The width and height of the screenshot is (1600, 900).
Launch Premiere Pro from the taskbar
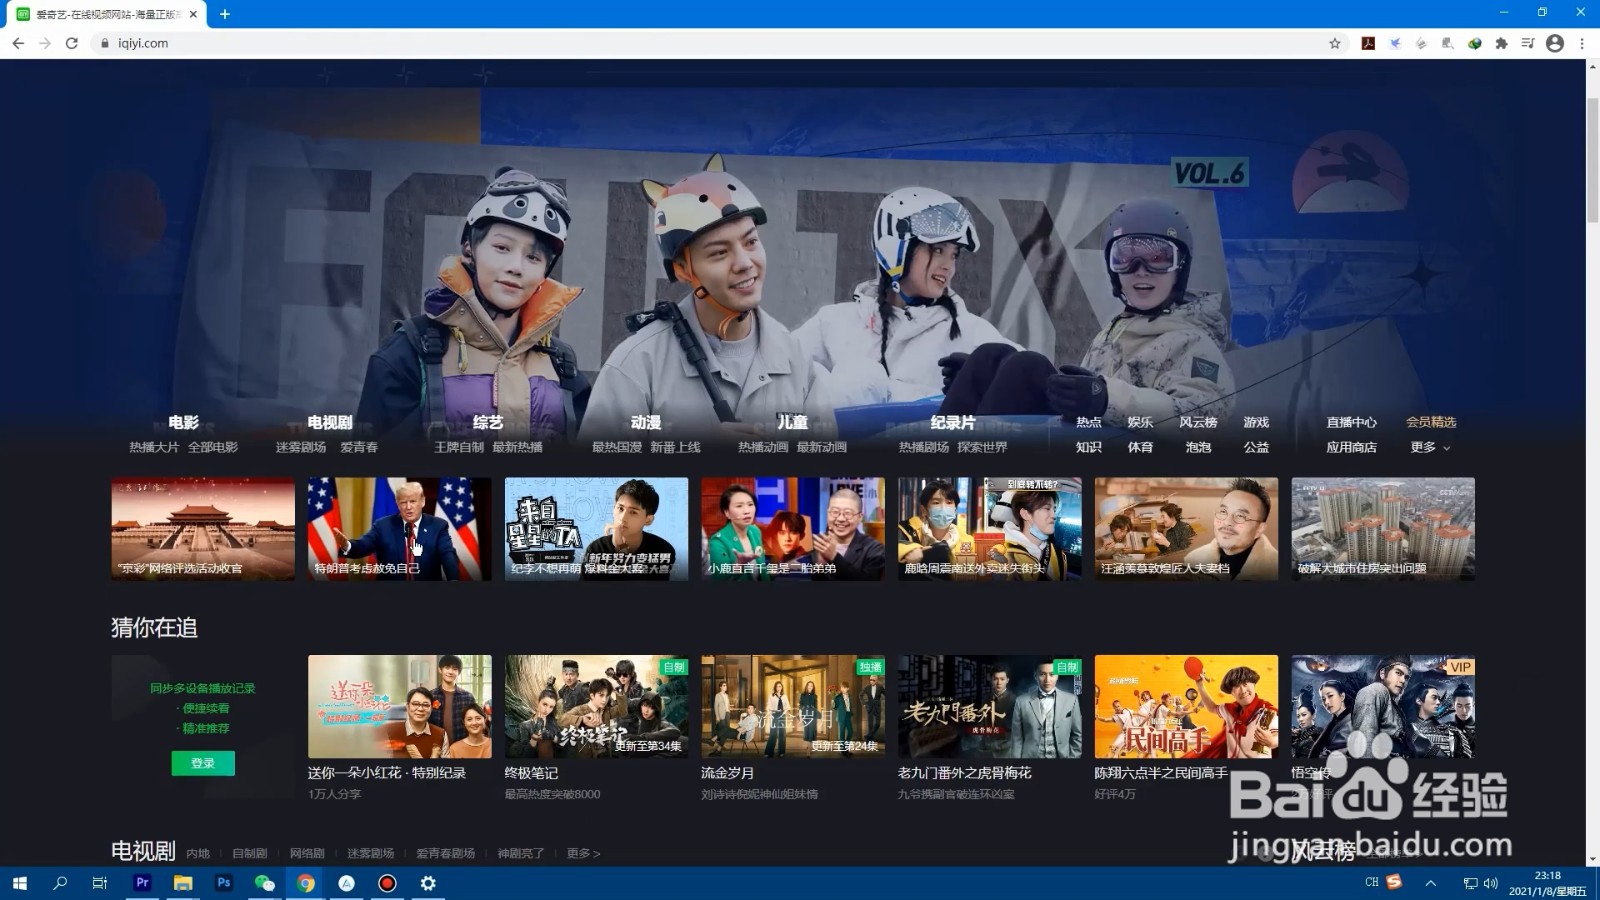tap(142, 883)
